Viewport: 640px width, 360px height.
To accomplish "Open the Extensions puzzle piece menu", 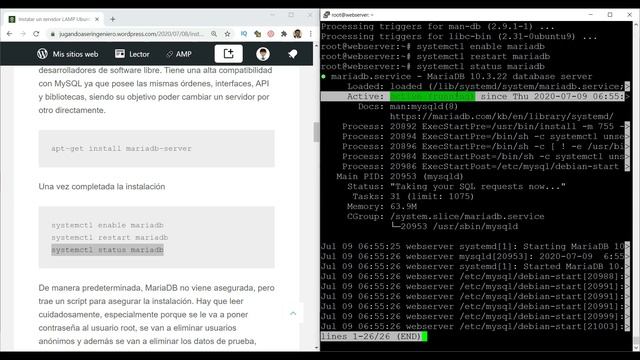I will [x=284, y=34].
